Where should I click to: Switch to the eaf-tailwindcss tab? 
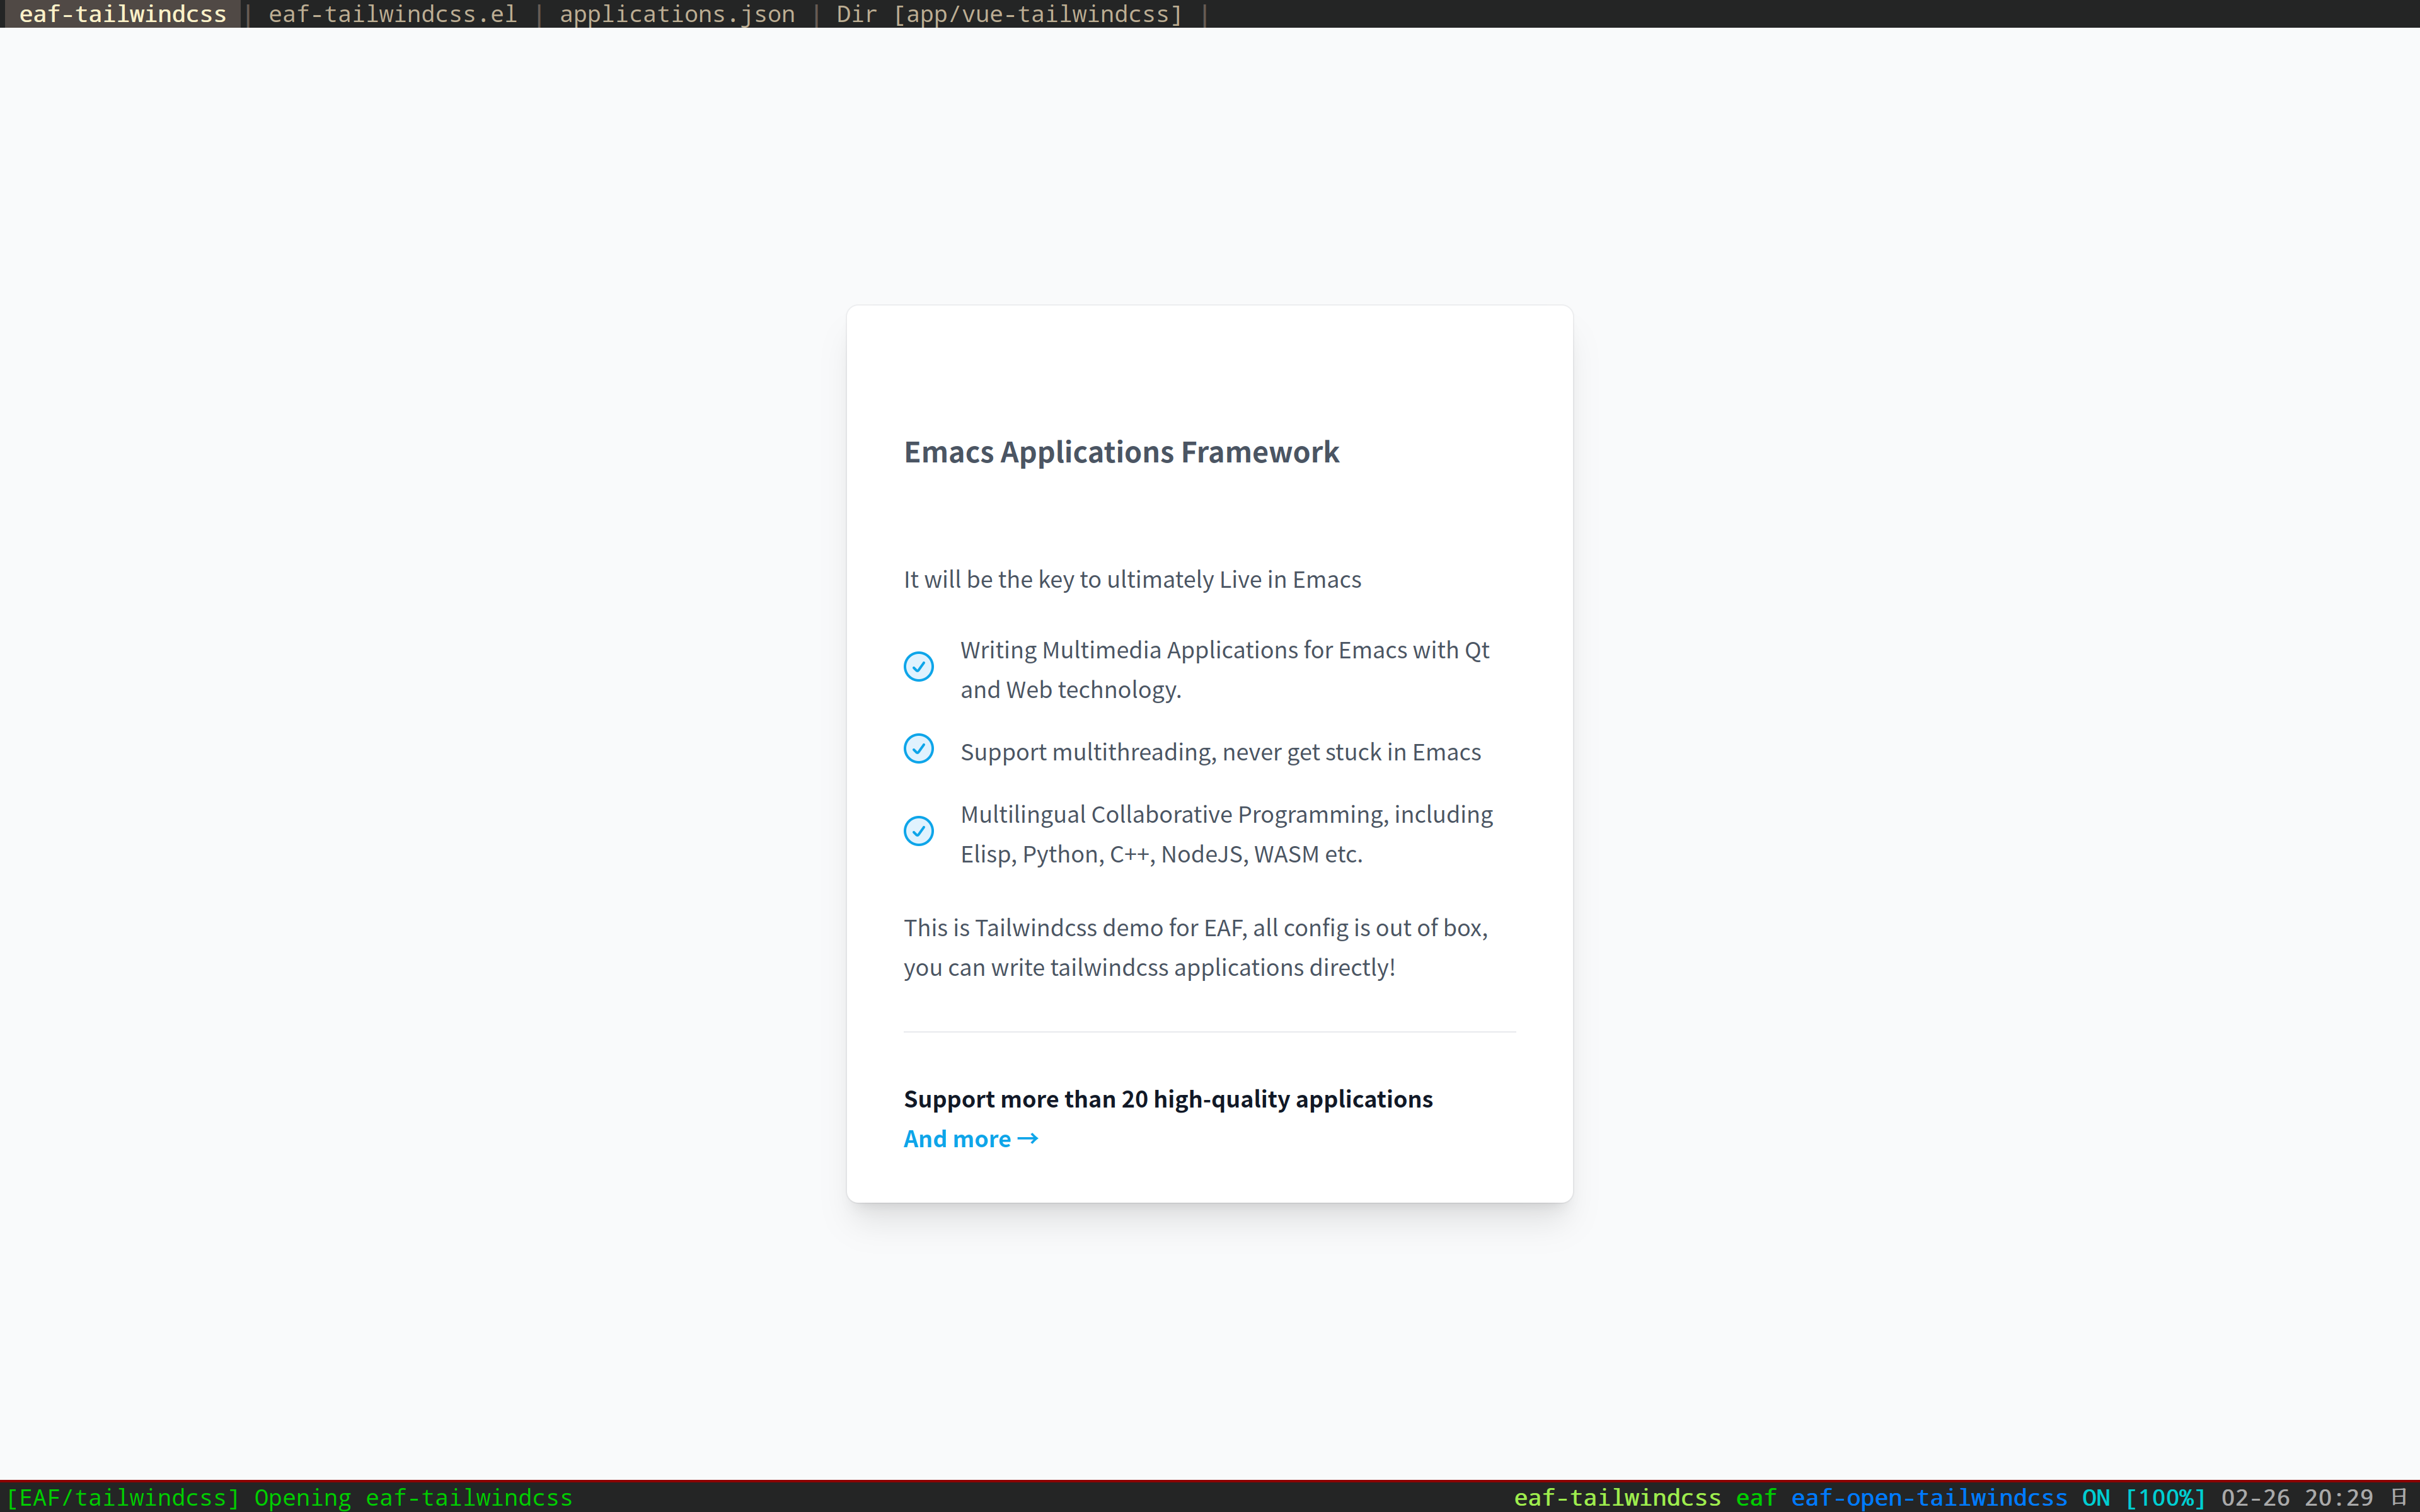pyautogui.click(x=122, y=14)
